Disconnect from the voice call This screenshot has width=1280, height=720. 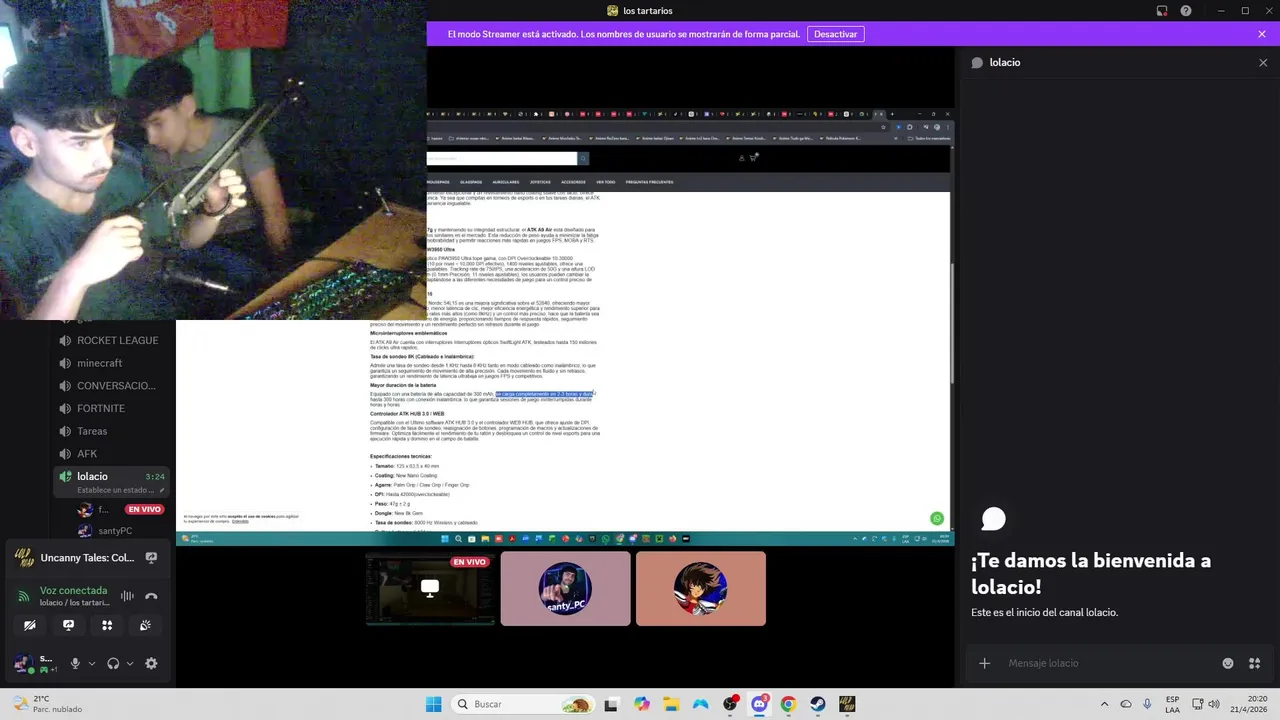pyautogui.click(x=151, y=596)
